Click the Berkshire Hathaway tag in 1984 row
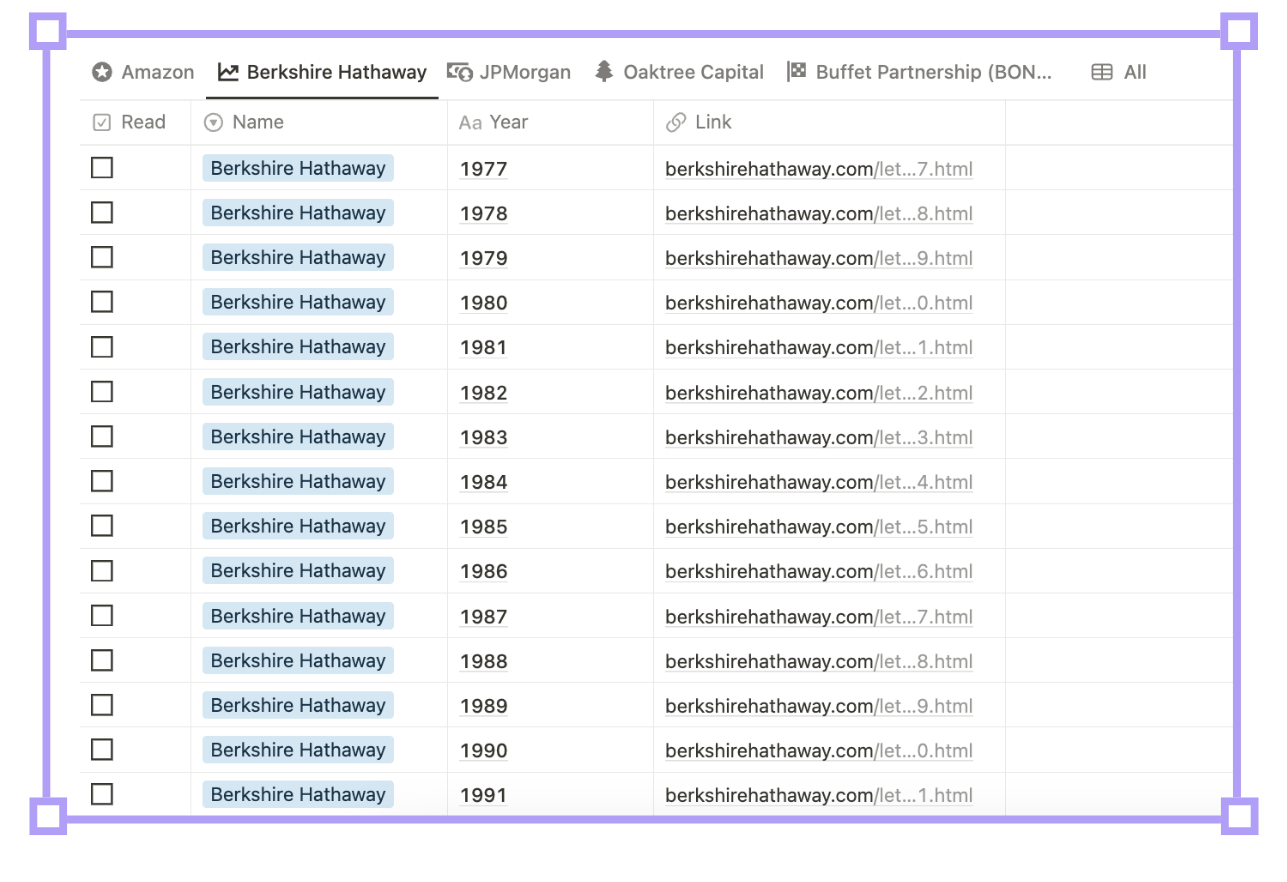The image size is (1287, 882). pos(298,481)
